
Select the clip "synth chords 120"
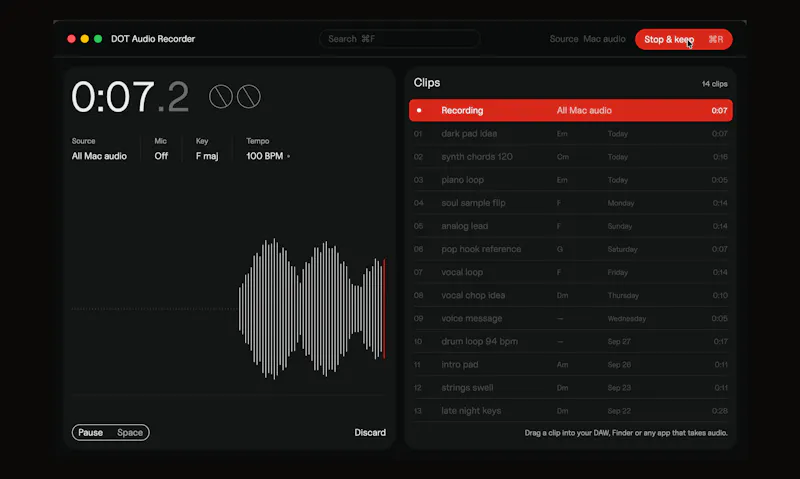tap(570, 157)
